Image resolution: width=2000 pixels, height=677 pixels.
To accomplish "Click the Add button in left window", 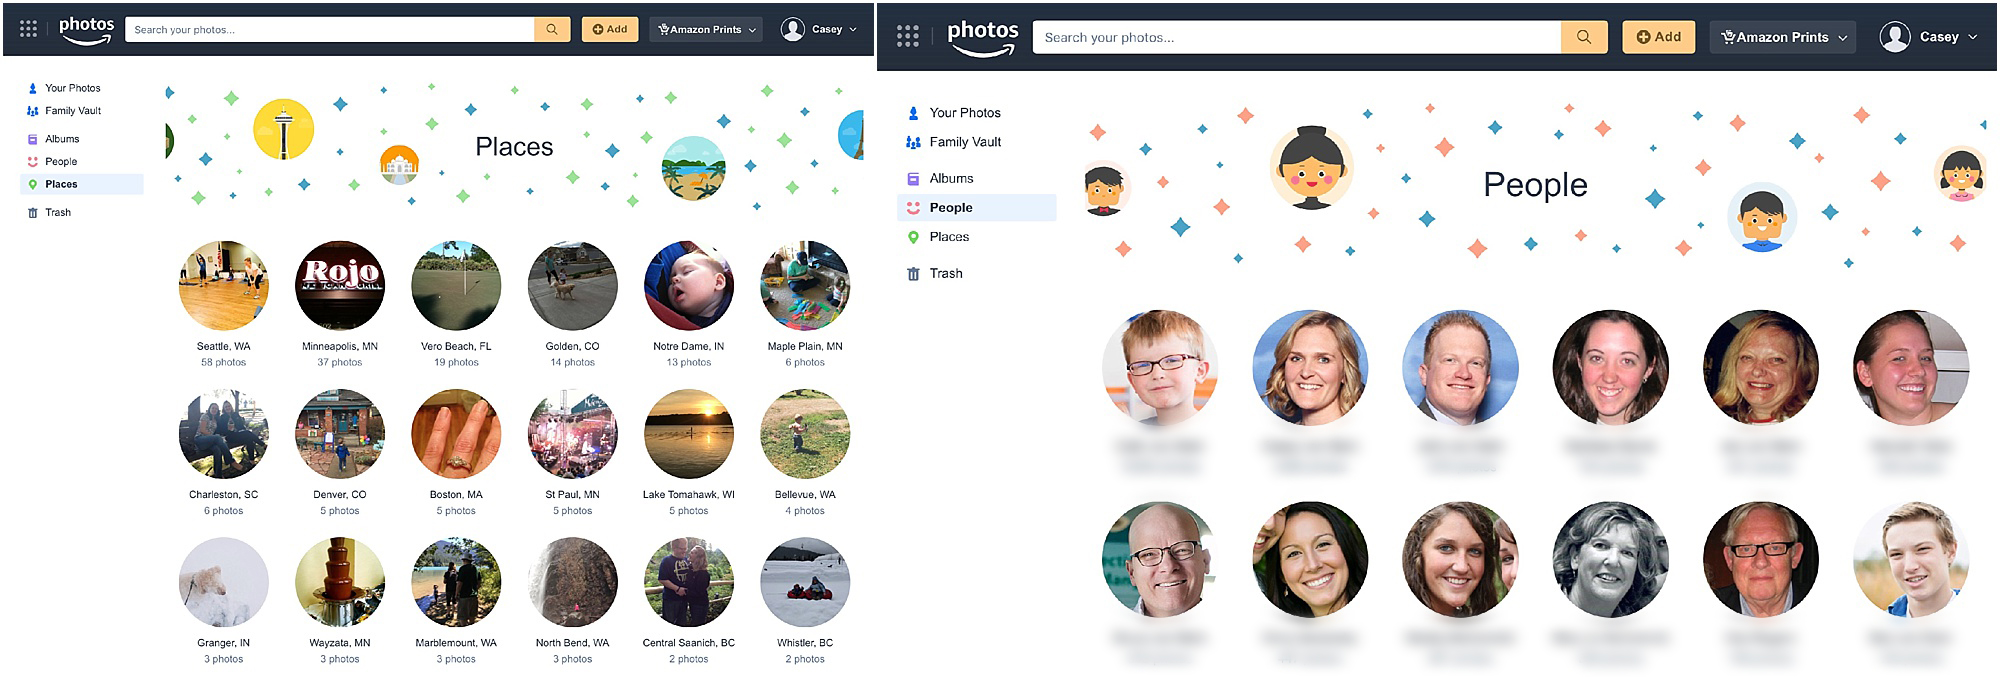I will pyautogui.click(x=610, y=29).
